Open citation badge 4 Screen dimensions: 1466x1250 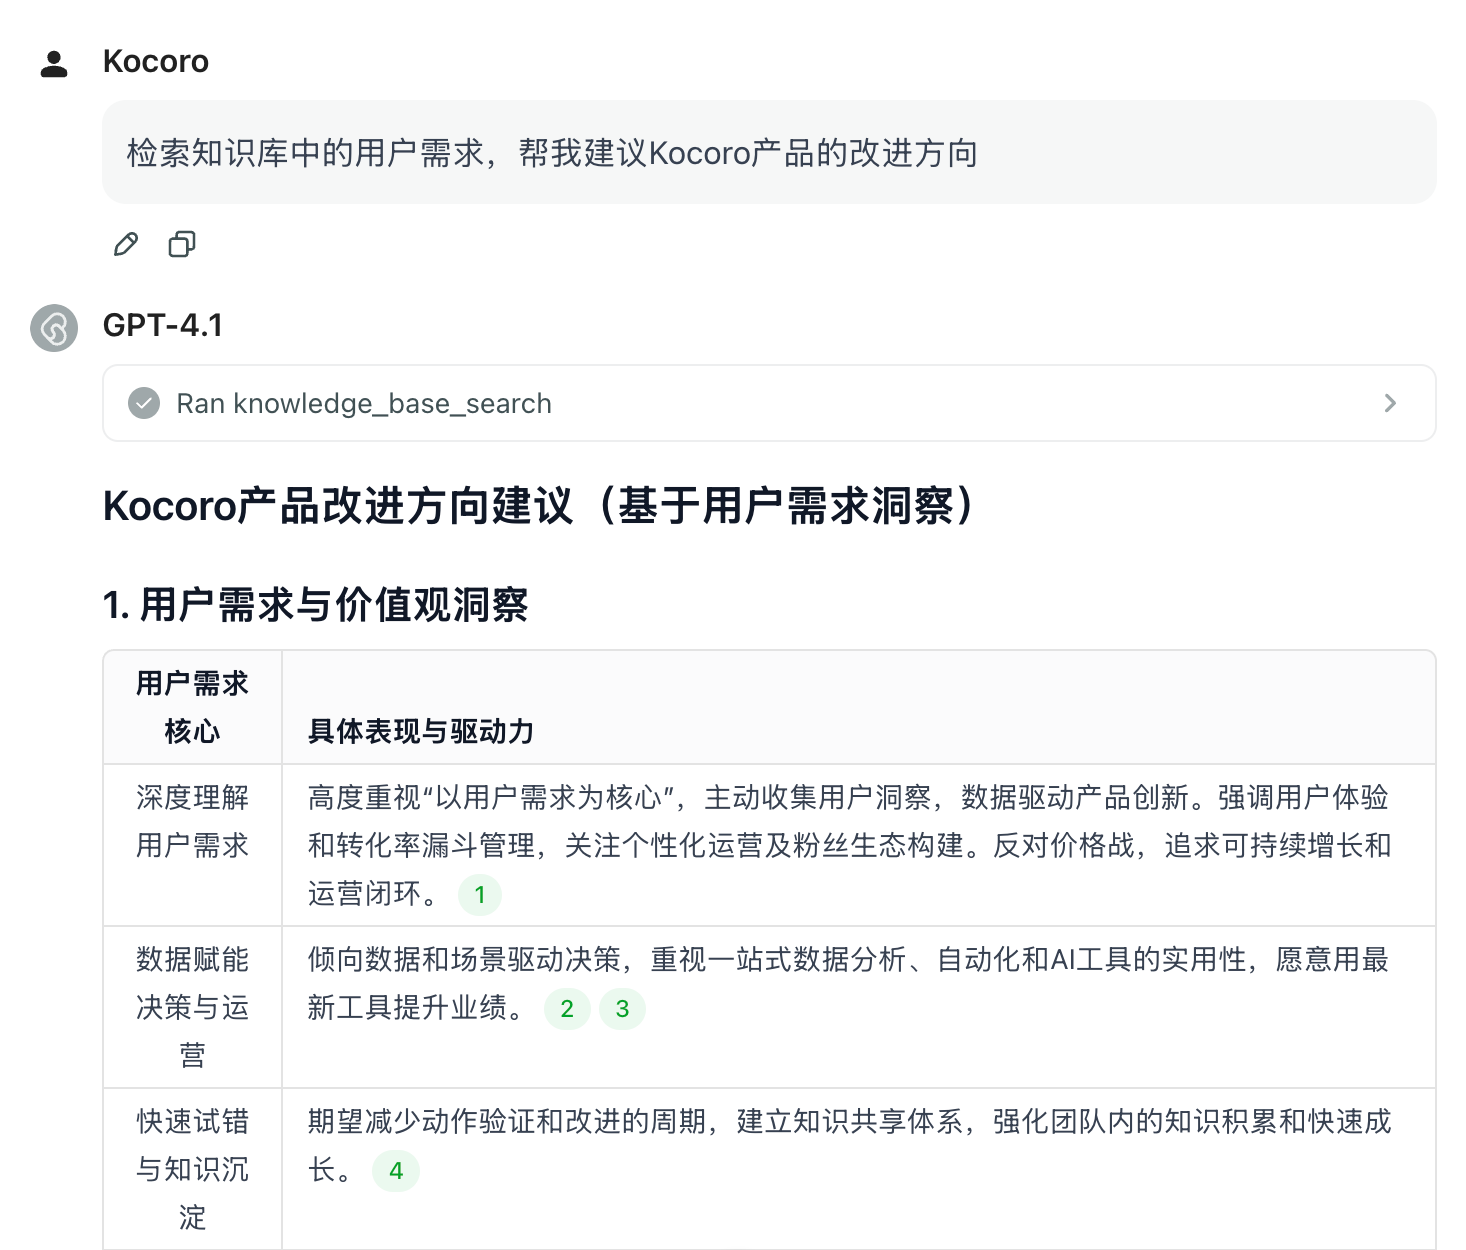pos(396,1171)
